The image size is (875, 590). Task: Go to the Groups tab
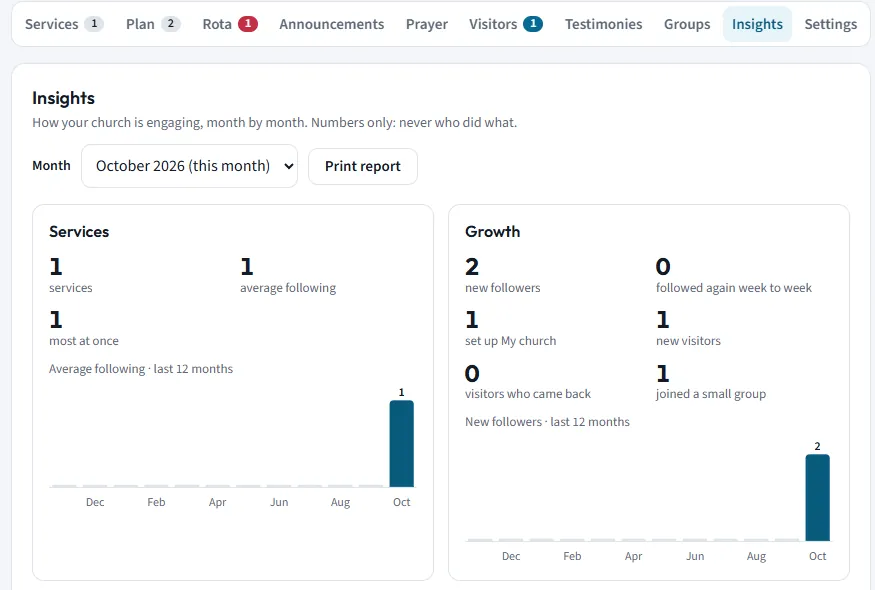(x=687, y=24)
